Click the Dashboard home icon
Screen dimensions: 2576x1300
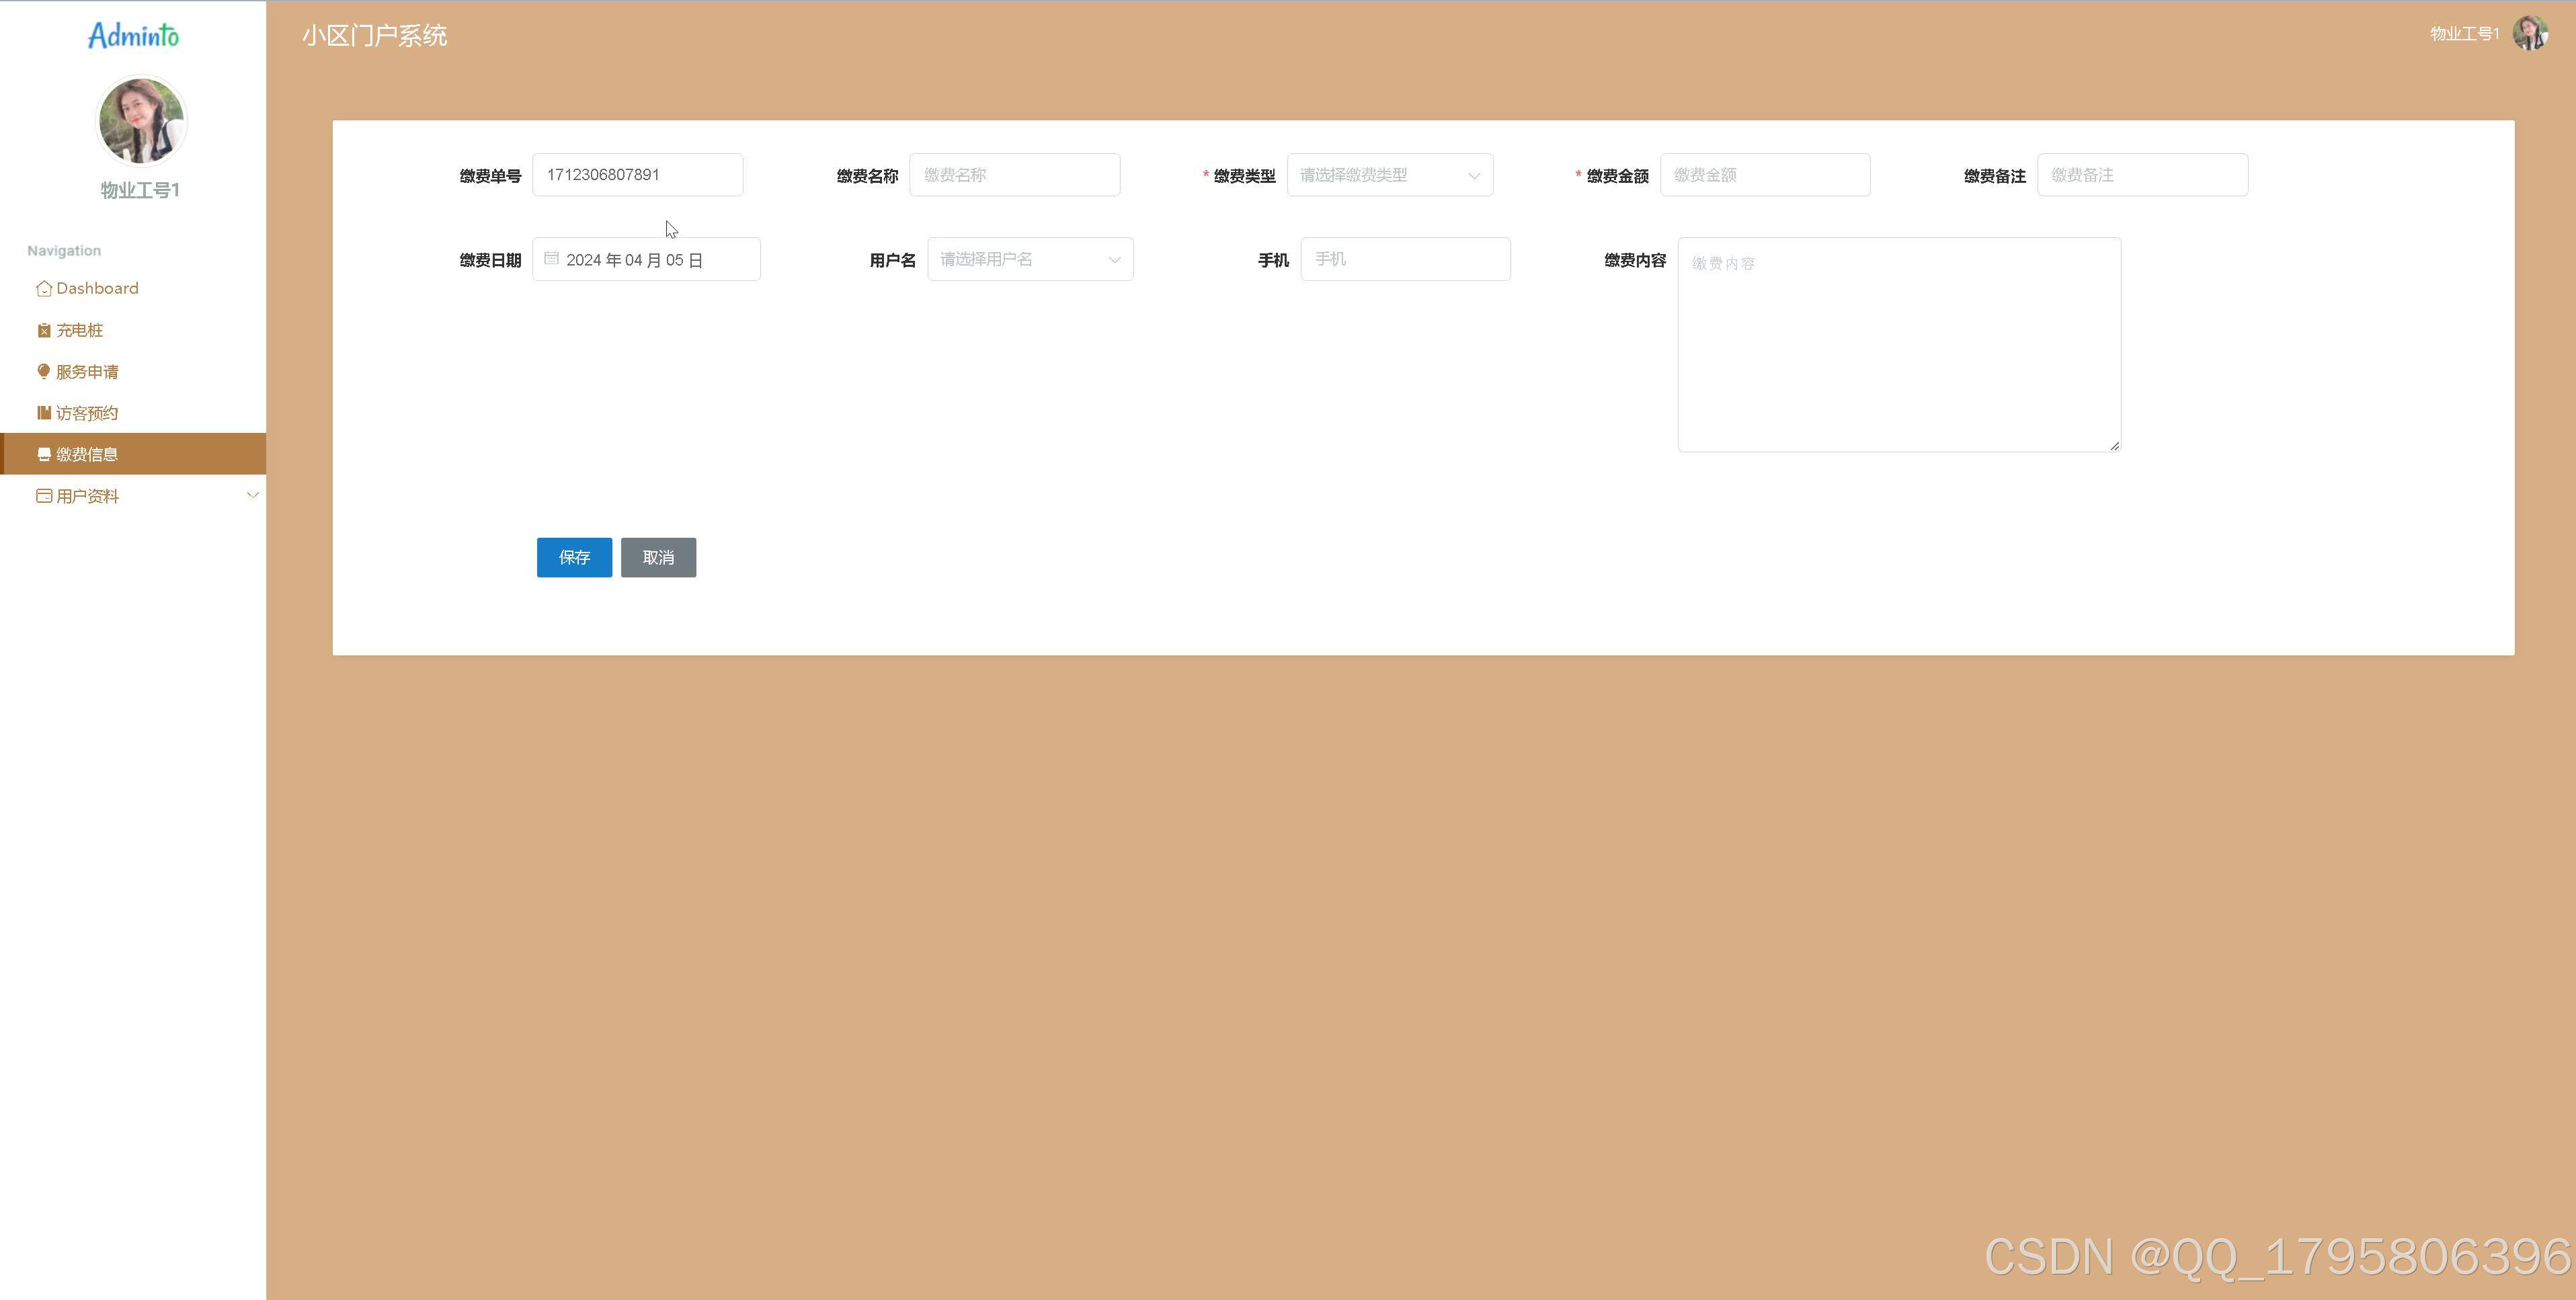pyautogui.click(x=44, y=289)
